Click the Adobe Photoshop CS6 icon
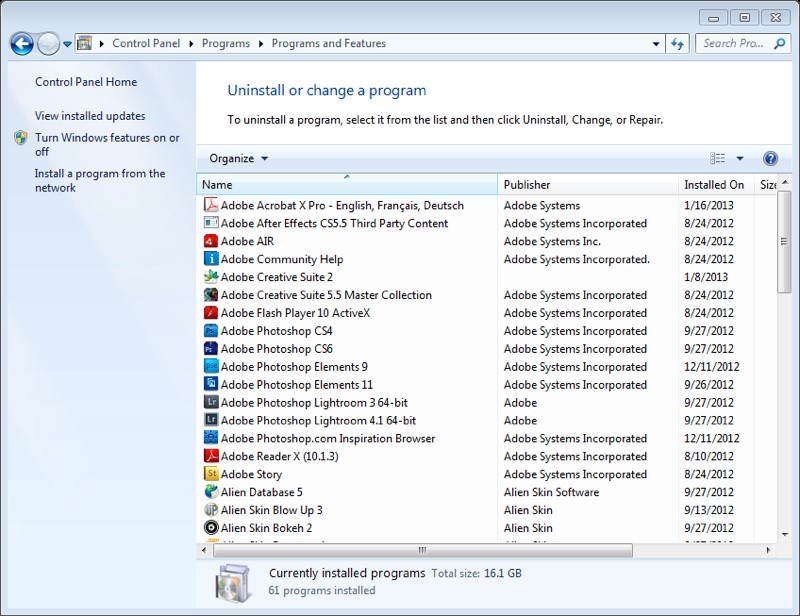Image resolution: width=800 pixels, height=616 pixels. [x=211, y=350]
